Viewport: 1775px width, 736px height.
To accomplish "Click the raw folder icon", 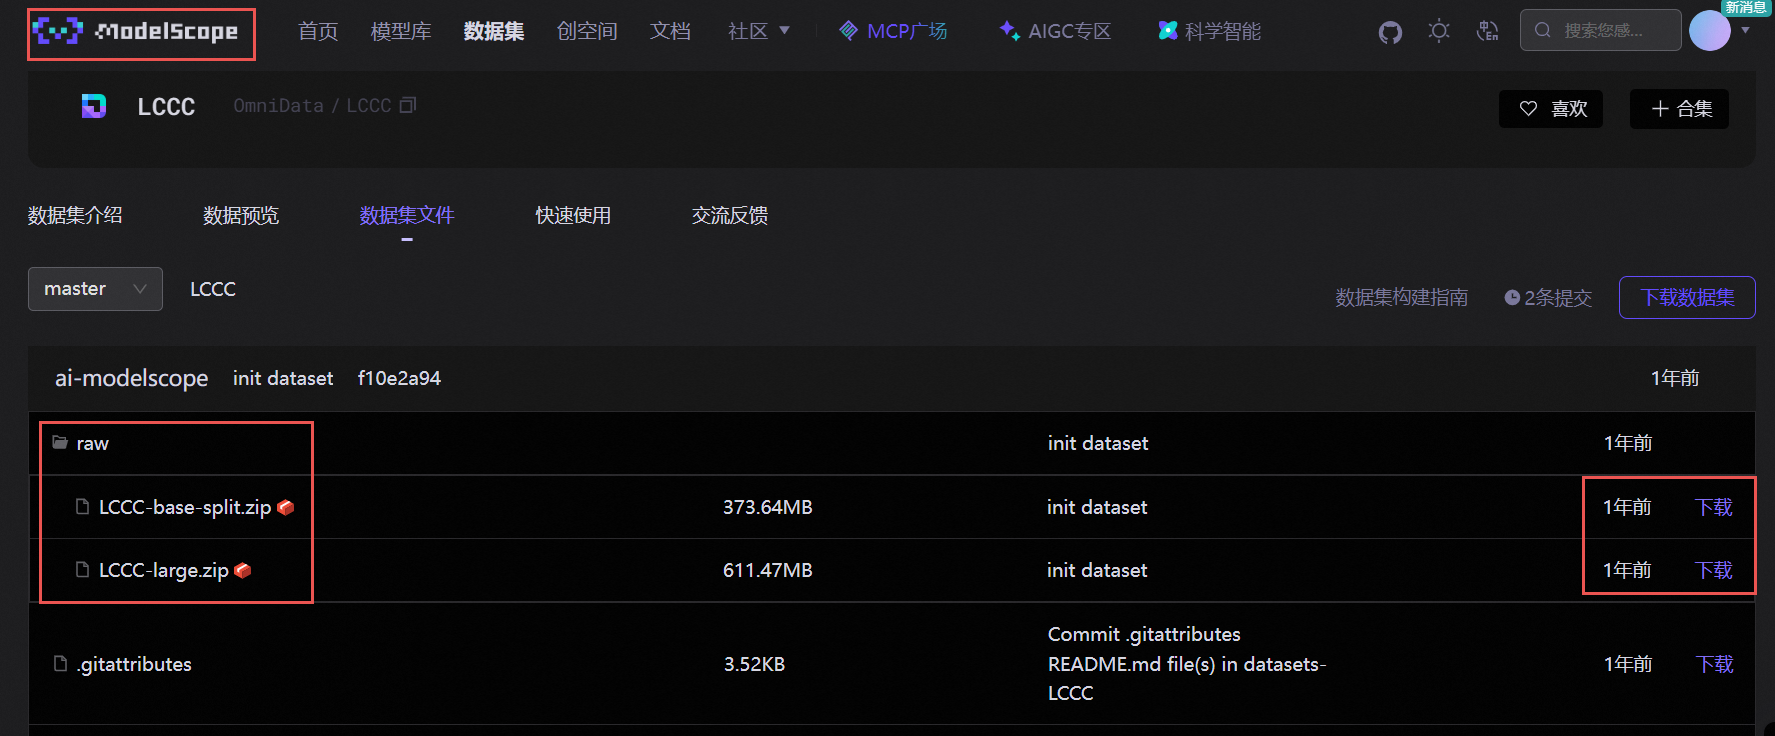I will point(60,442).
